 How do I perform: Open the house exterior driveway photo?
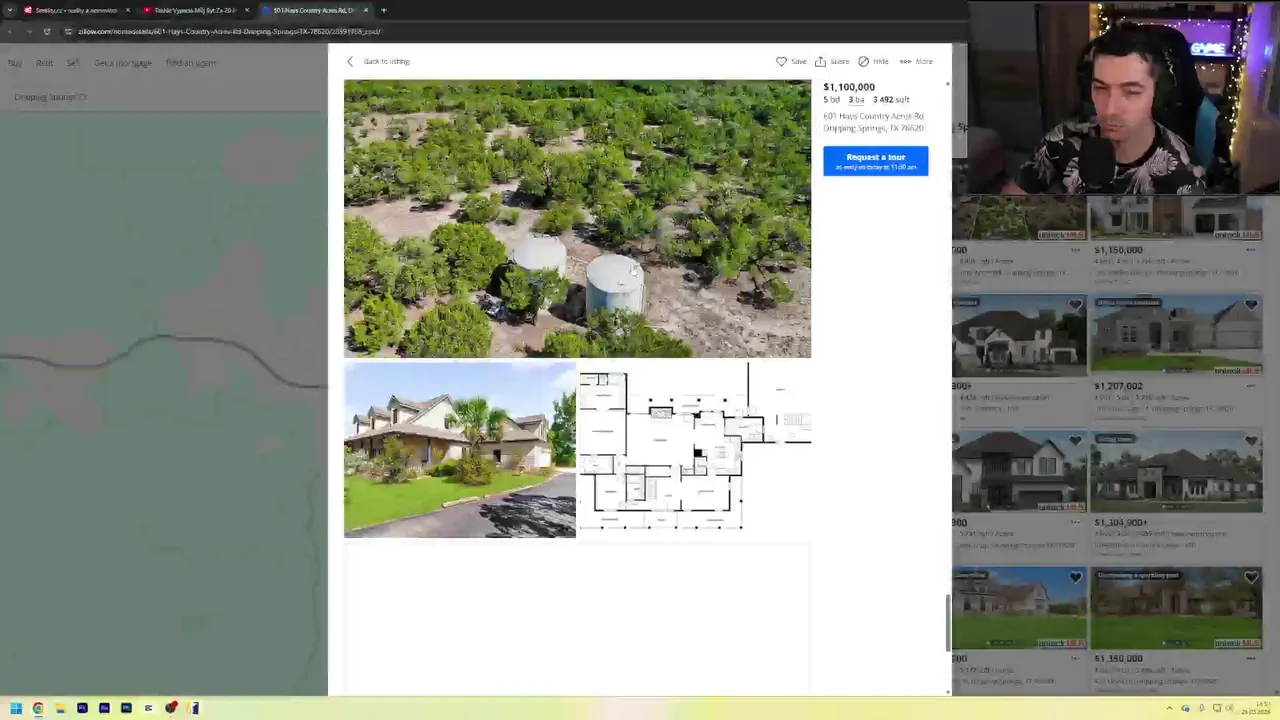coord(460,450)
